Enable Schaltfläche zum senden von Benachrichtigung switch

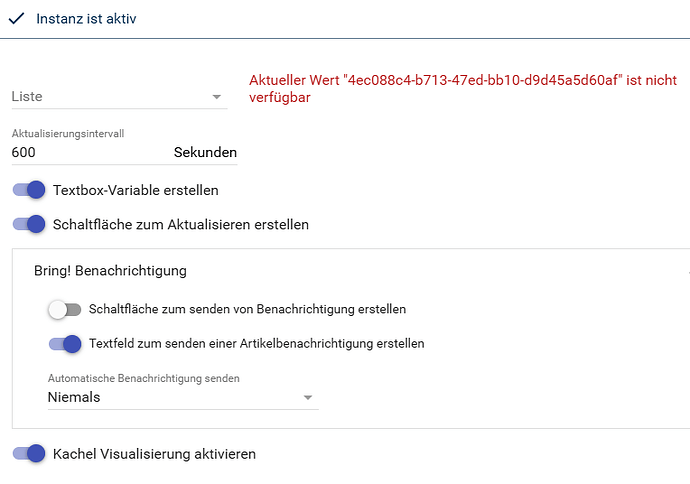(65, 309)
